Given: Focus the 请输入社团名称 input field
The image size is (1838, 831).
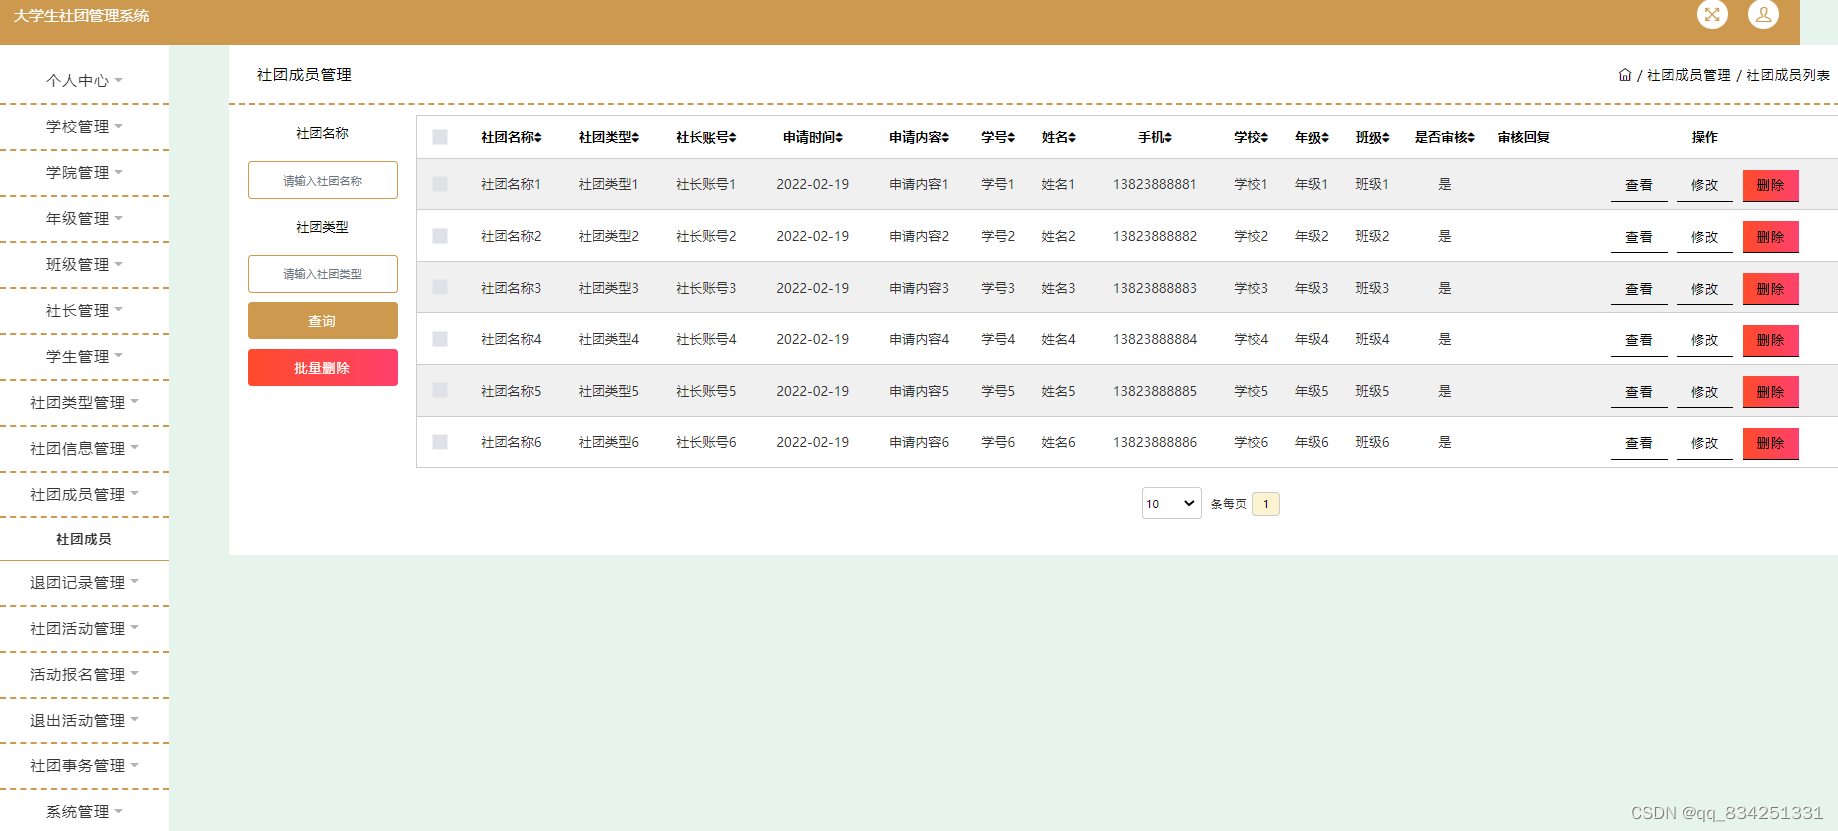Looking at the screenshot, I should 323,180.
